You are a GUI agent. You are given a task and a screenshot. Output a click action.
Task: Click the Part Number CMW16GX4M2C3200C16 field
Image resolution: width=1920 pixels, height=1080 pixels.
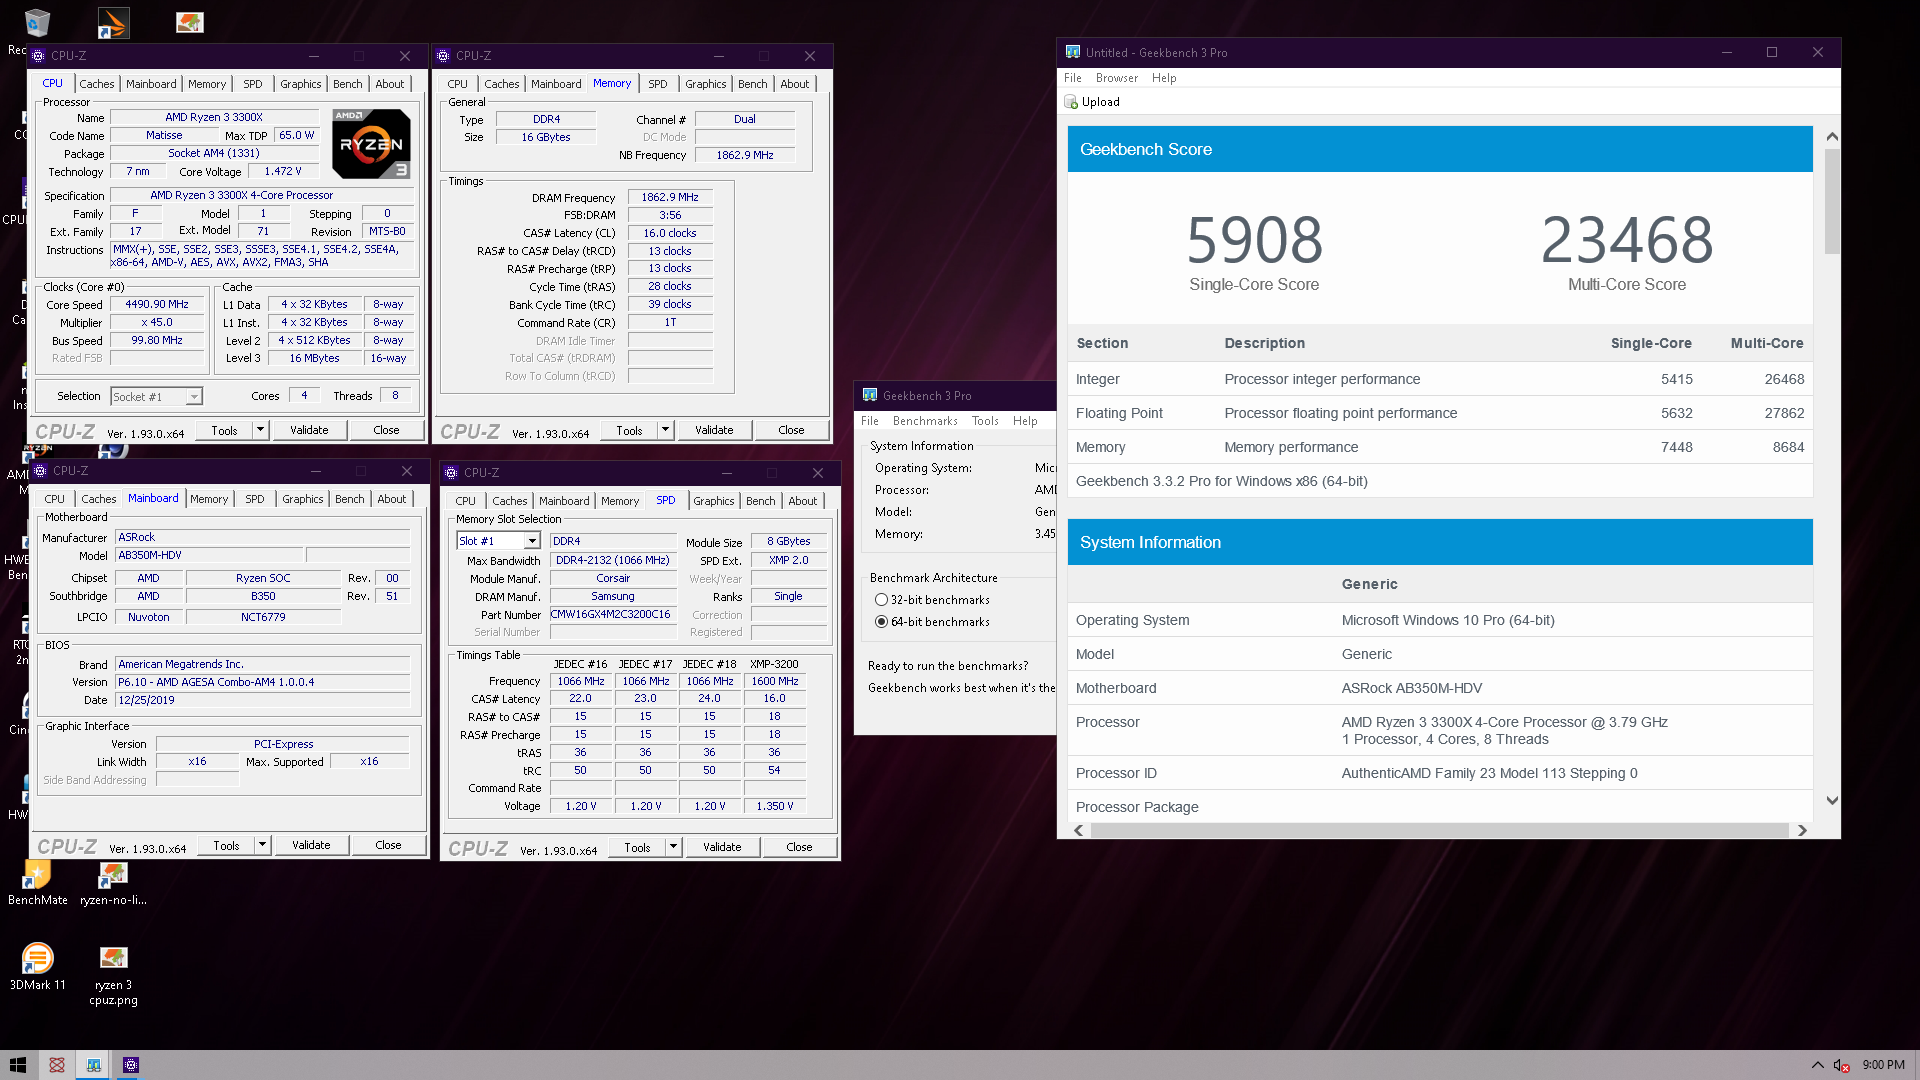tap(611, 615)
